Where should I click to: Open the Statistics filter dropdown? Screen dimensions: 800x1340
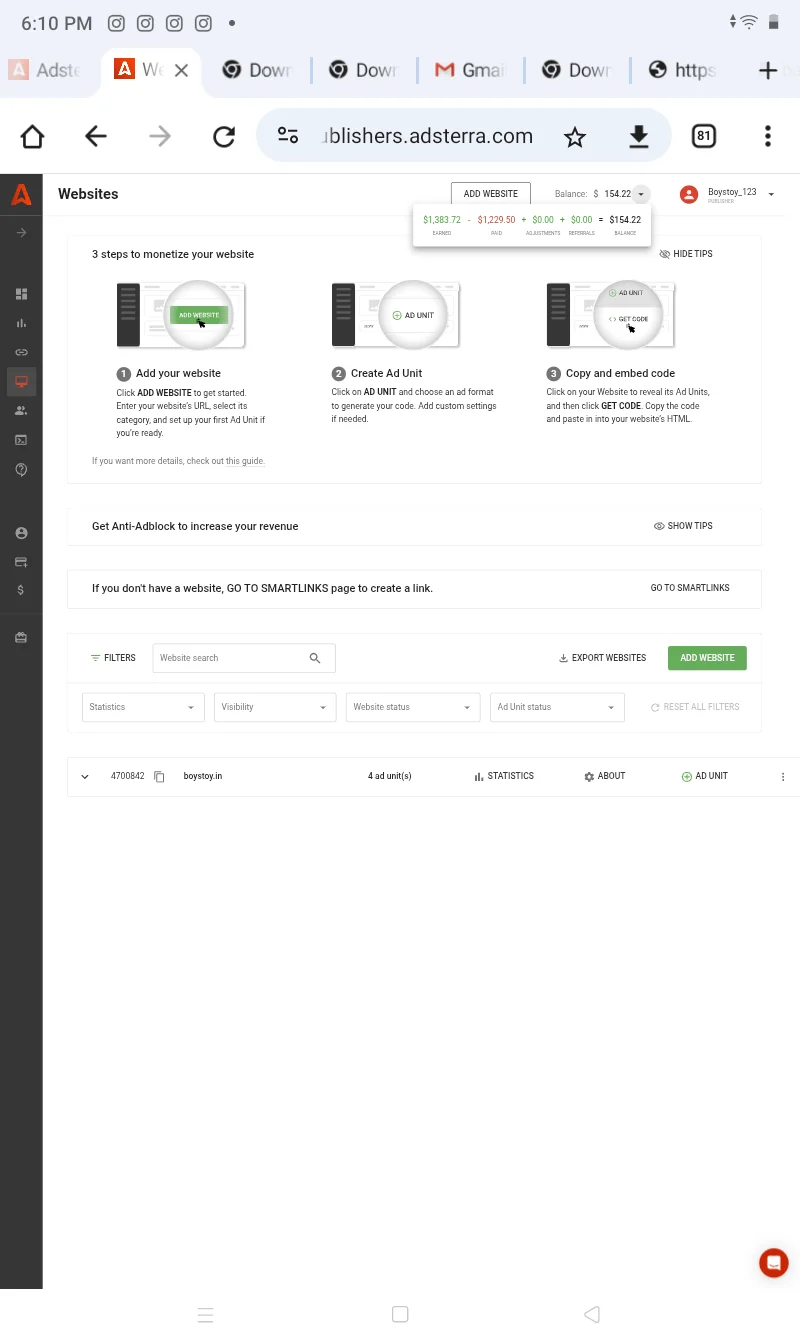click(x=143, y=707)
